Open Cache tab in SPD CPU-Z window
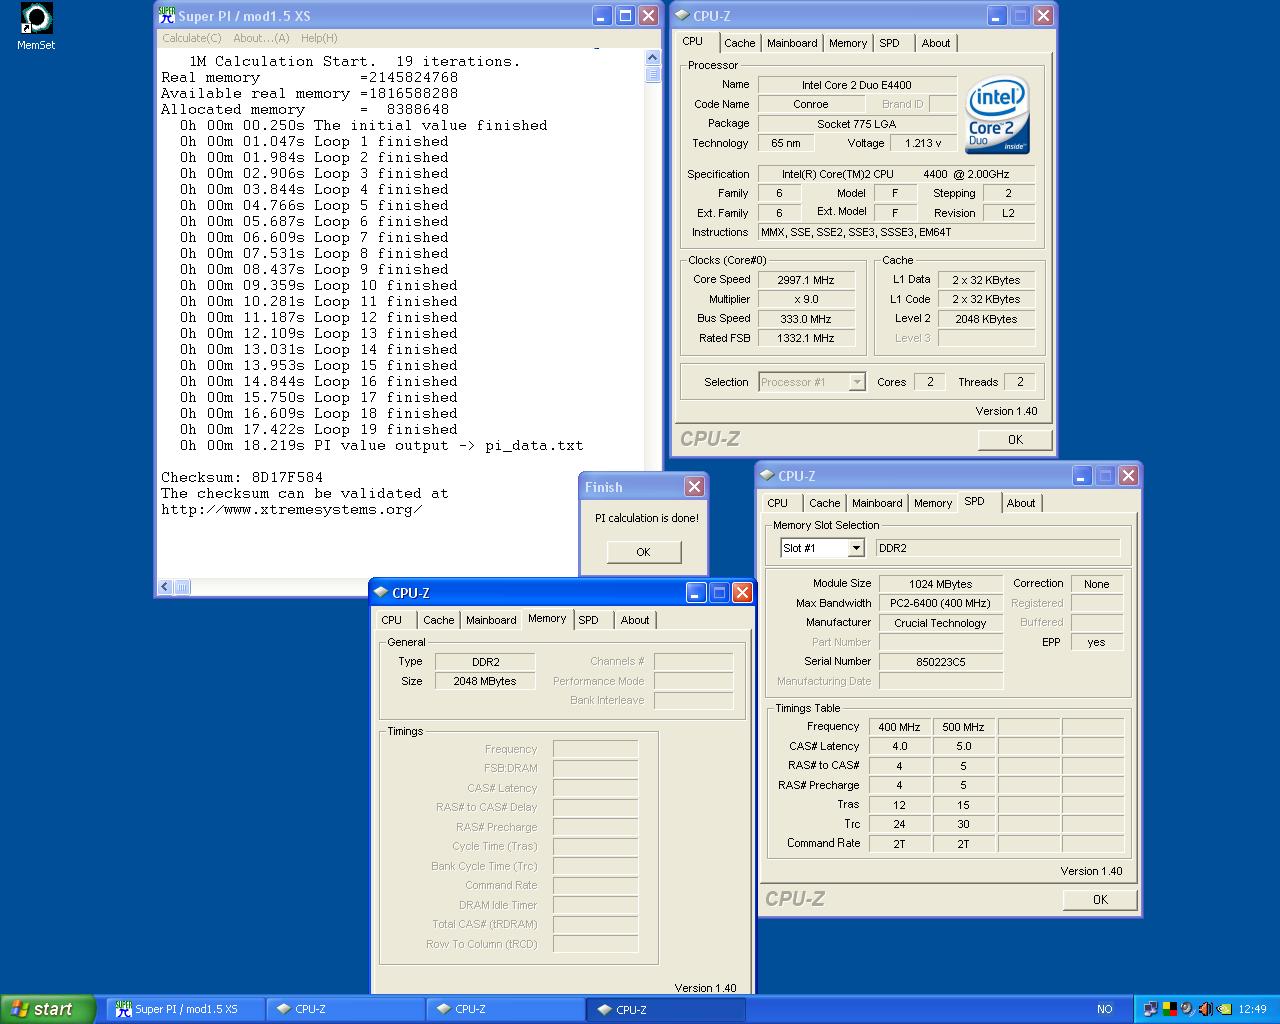This screenshot has width=1280, height=1024. point(825,503)
